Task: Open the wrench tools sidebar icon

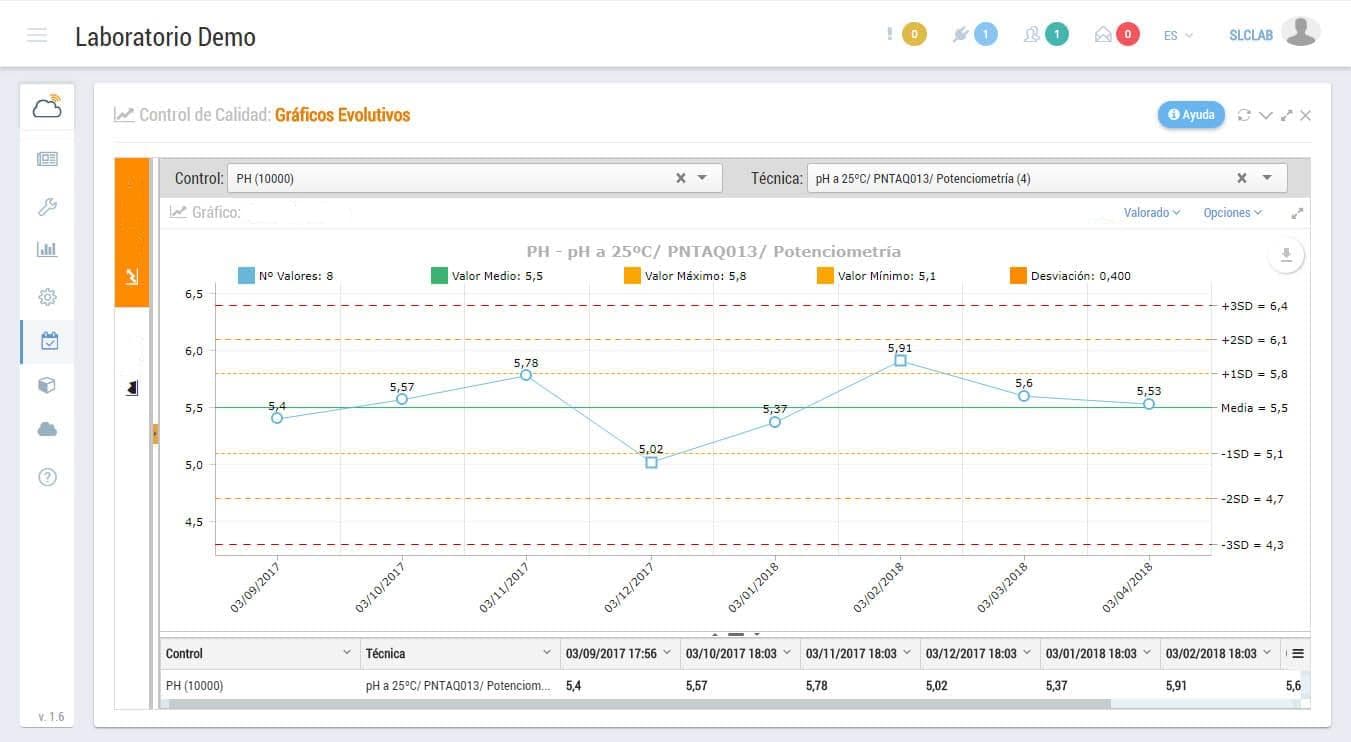Action: pos(47,207)
